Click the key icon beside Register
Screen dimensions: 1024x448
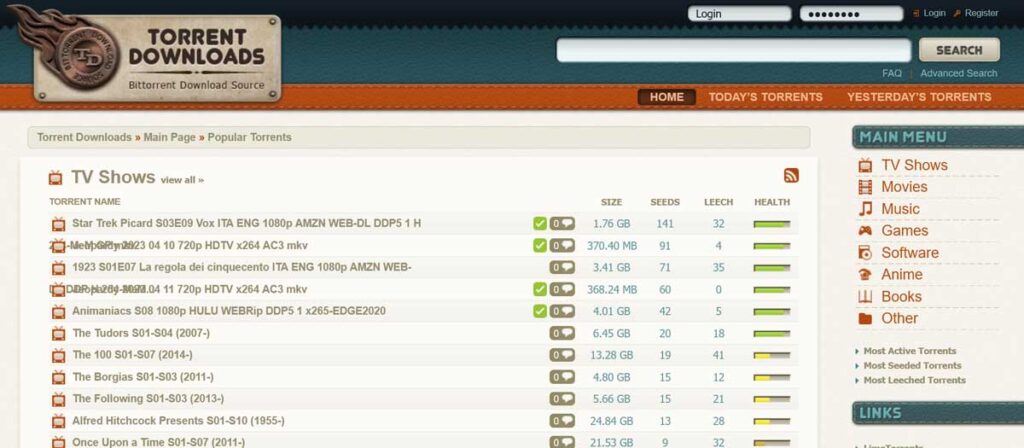pyautogui.click(x=957, y=13)
